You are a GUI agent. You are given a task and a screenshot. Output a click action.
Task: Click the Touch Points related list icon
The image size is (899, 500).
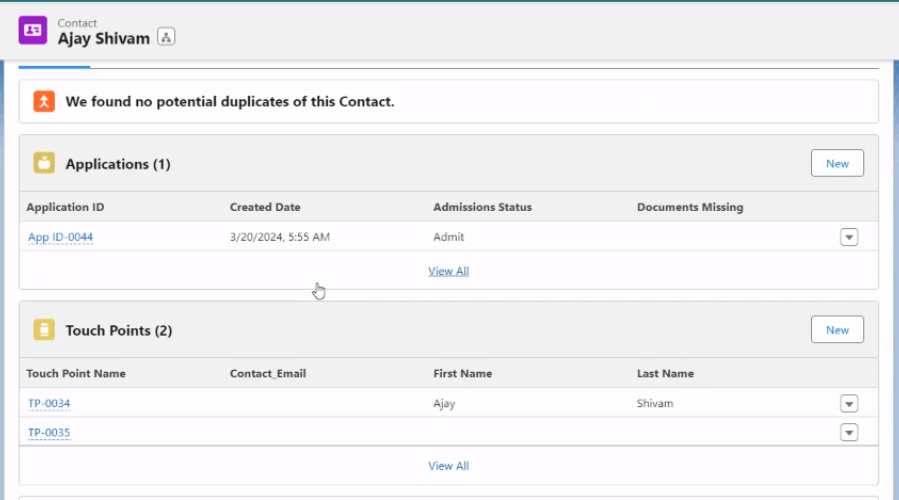(x=44, y=330)
